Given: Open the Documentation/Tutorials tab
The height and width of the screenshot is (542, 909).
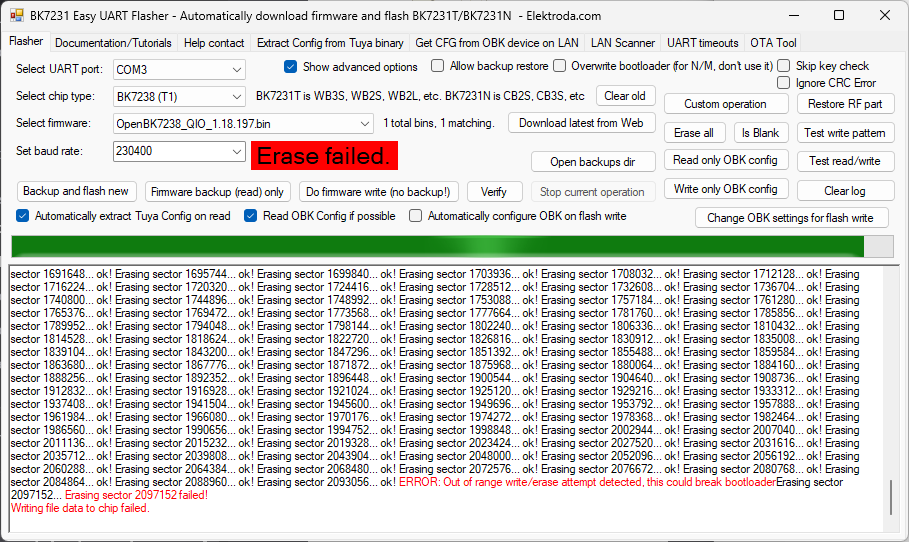Looking at the screenshot, I should [113, 43].
